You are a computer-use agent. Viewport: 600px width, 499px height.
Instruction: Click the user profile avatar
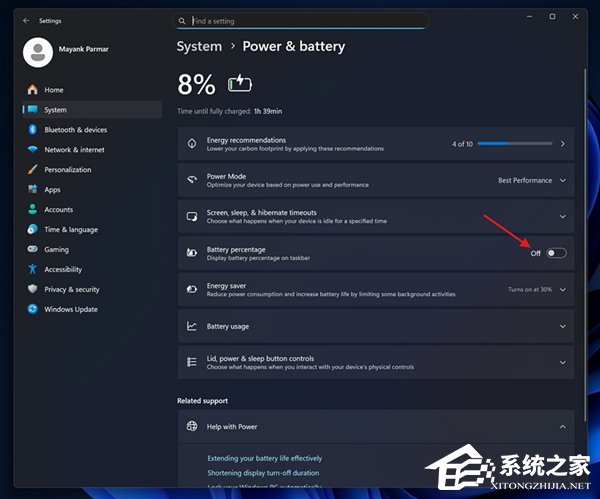[38, 52]
